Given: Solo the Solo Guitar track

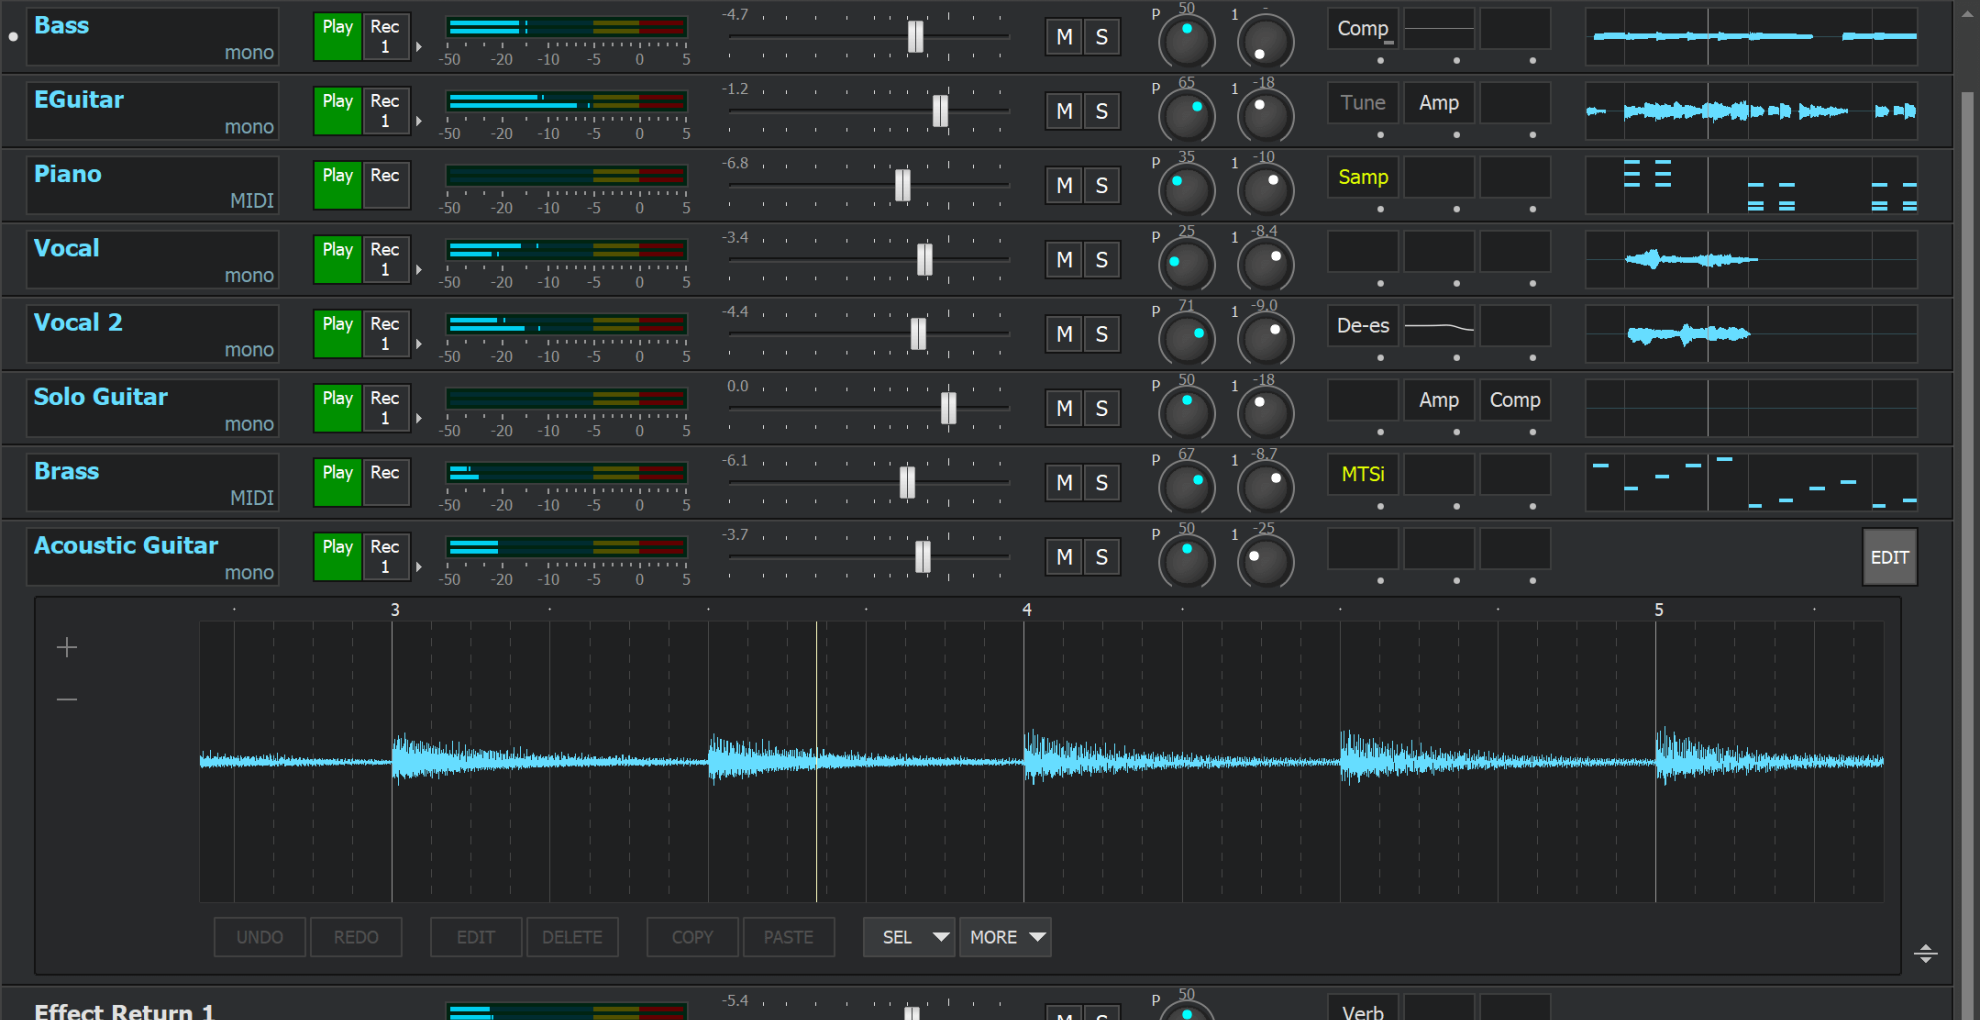Looking at the screenshot, I should pyautogui.click(x=1101, y=408).
